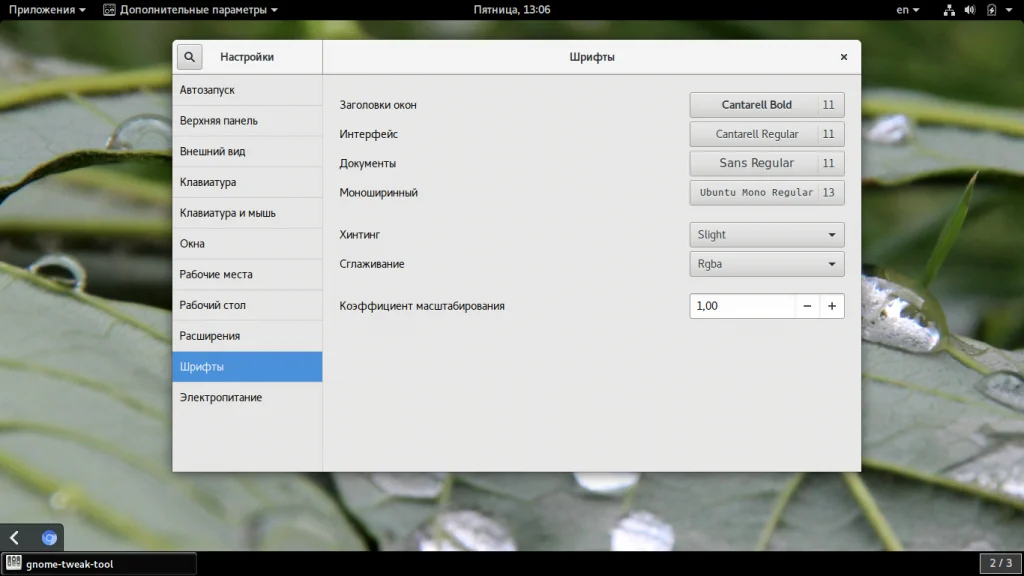
Task: Increase scaling factor with plus button
Action: coord(832,306)
